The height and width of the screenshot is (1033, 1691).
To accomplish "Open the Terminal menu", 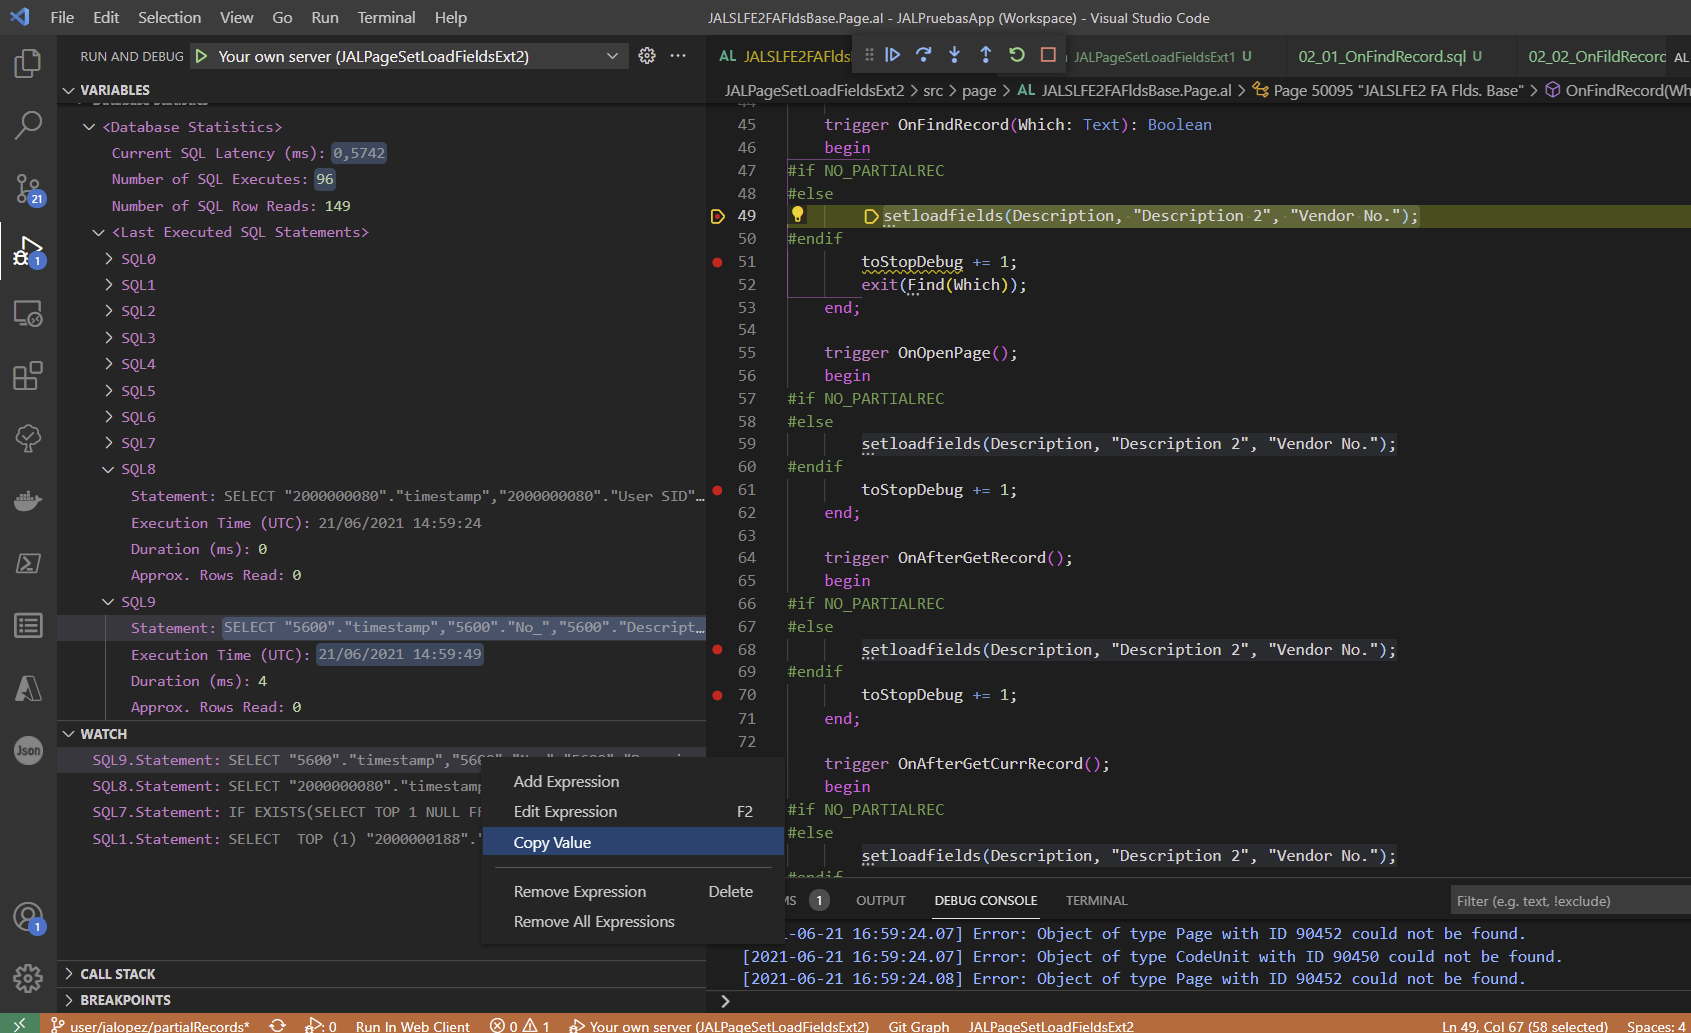I will pos(386,18).
